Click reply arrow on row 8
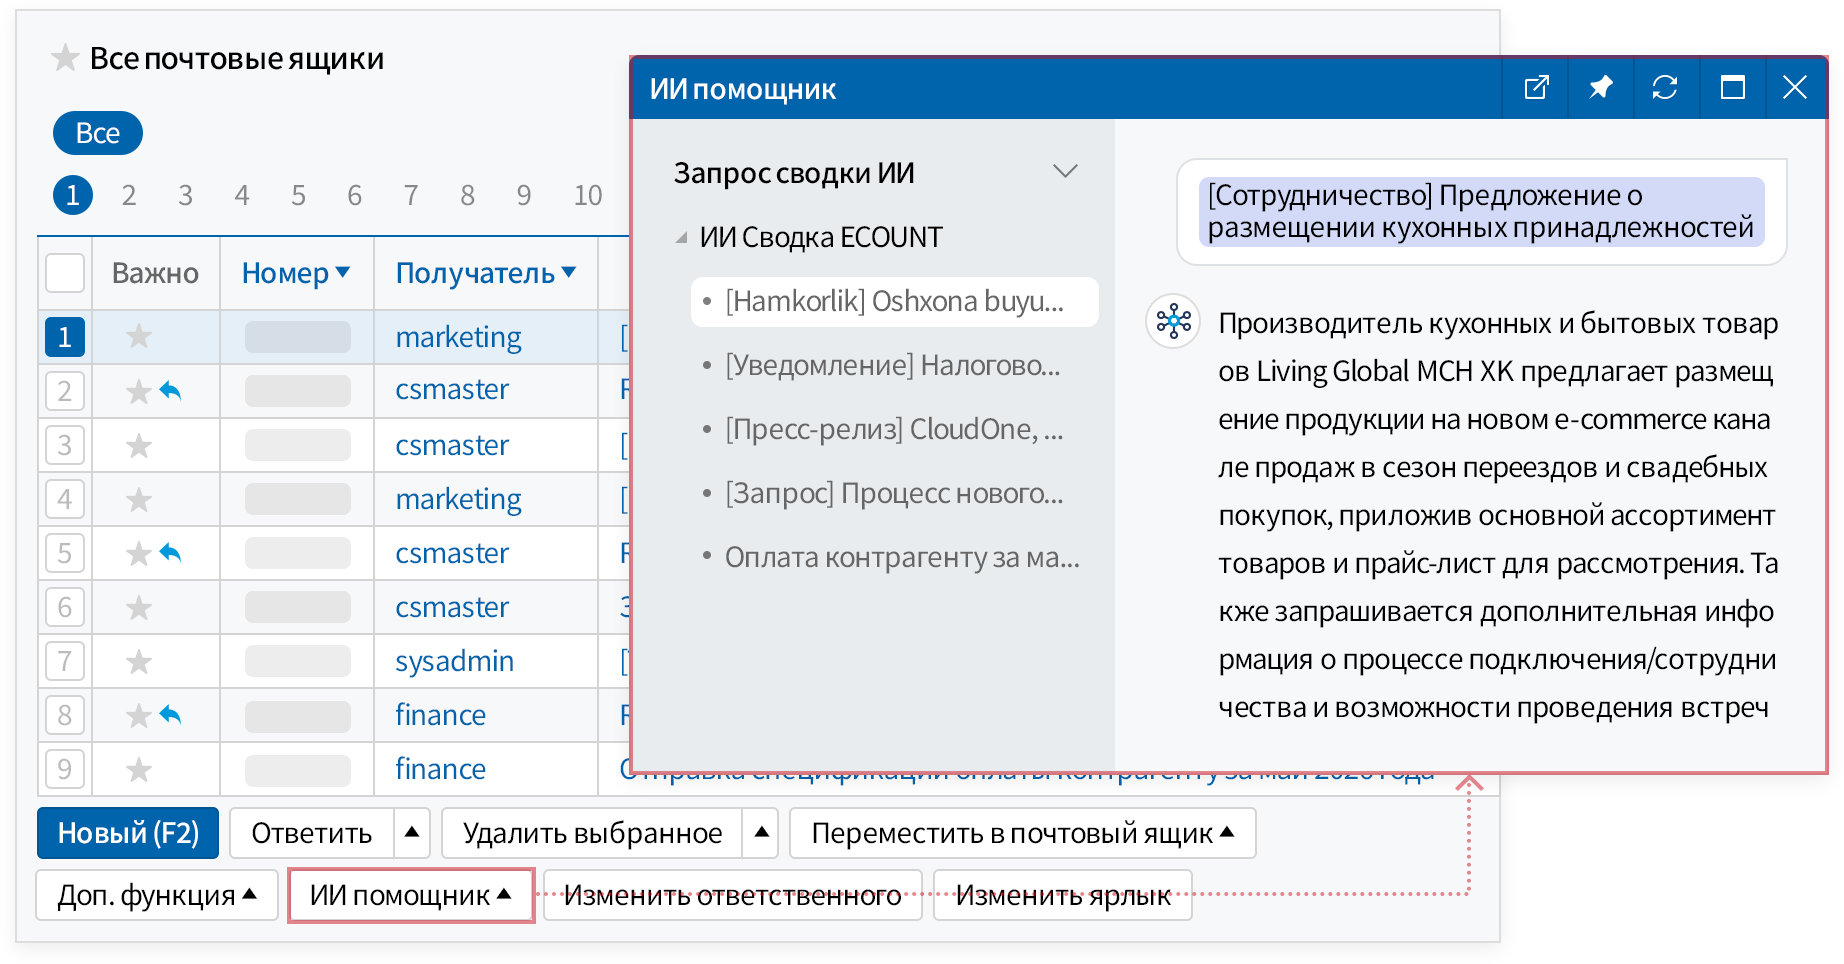The image size is (1844, 964). 171,714
